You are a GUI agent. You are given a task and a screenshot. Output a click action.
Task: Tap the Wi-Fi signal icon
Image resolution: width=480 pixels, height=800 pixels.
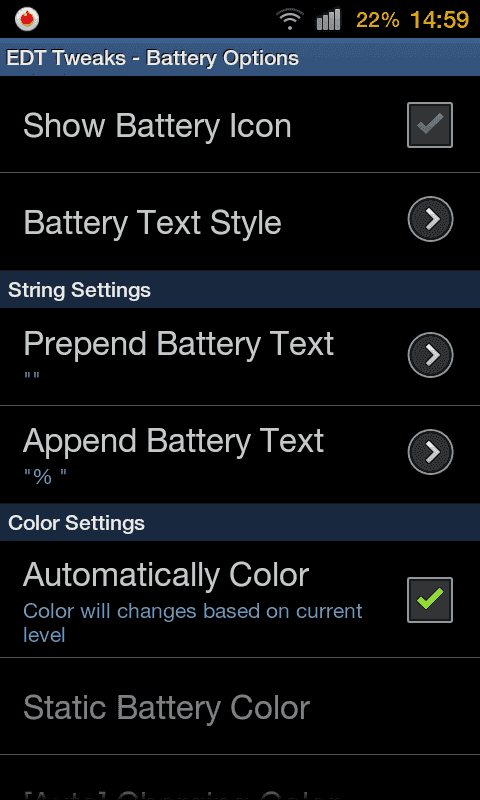tap(290, 20)
